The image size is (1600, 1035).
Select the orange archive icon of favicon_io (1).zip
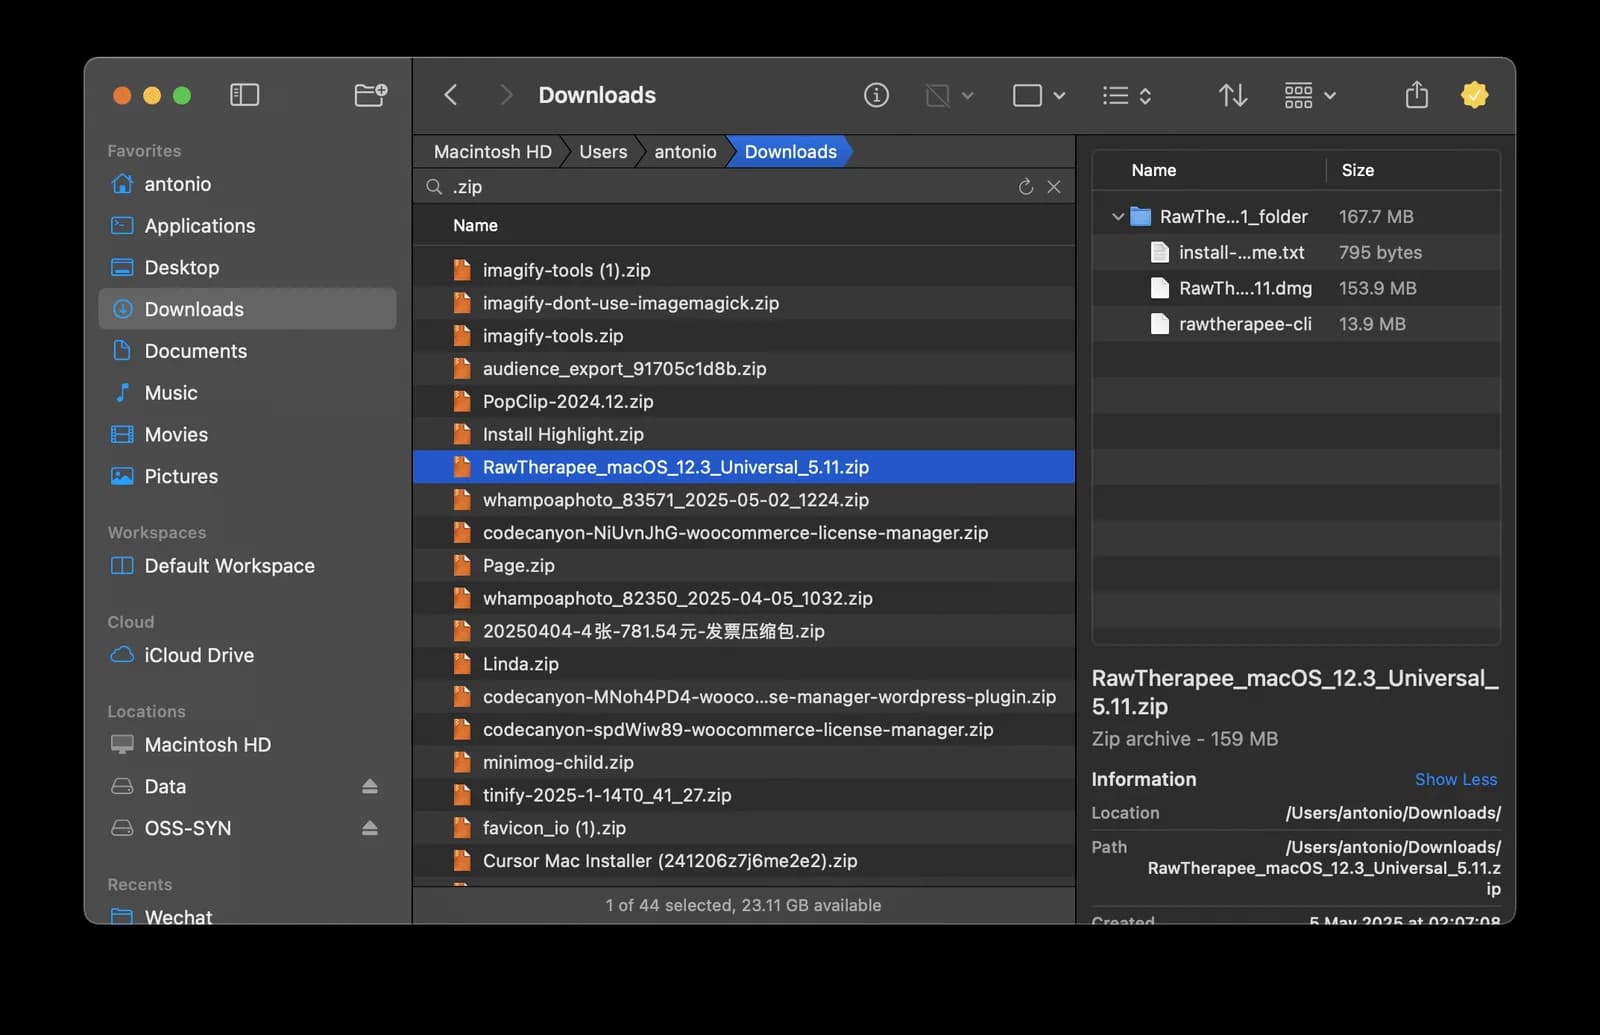[x=461, y=828]
